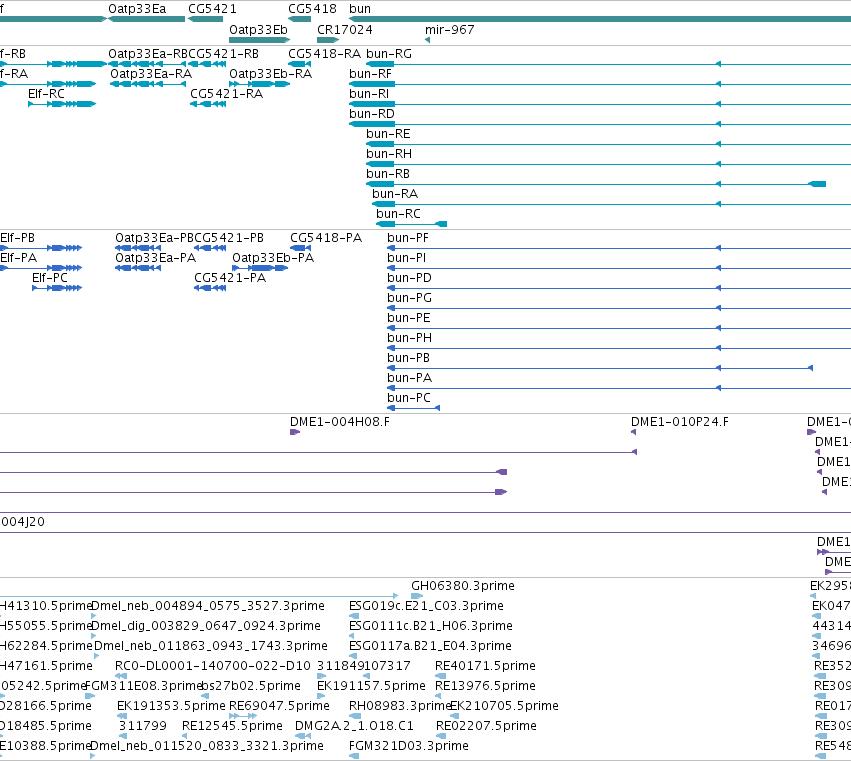Image resolution: width=851 pixels, height=761 pixels.
Task: Select EST EK210705.5prime
Action: click(455, 716)
